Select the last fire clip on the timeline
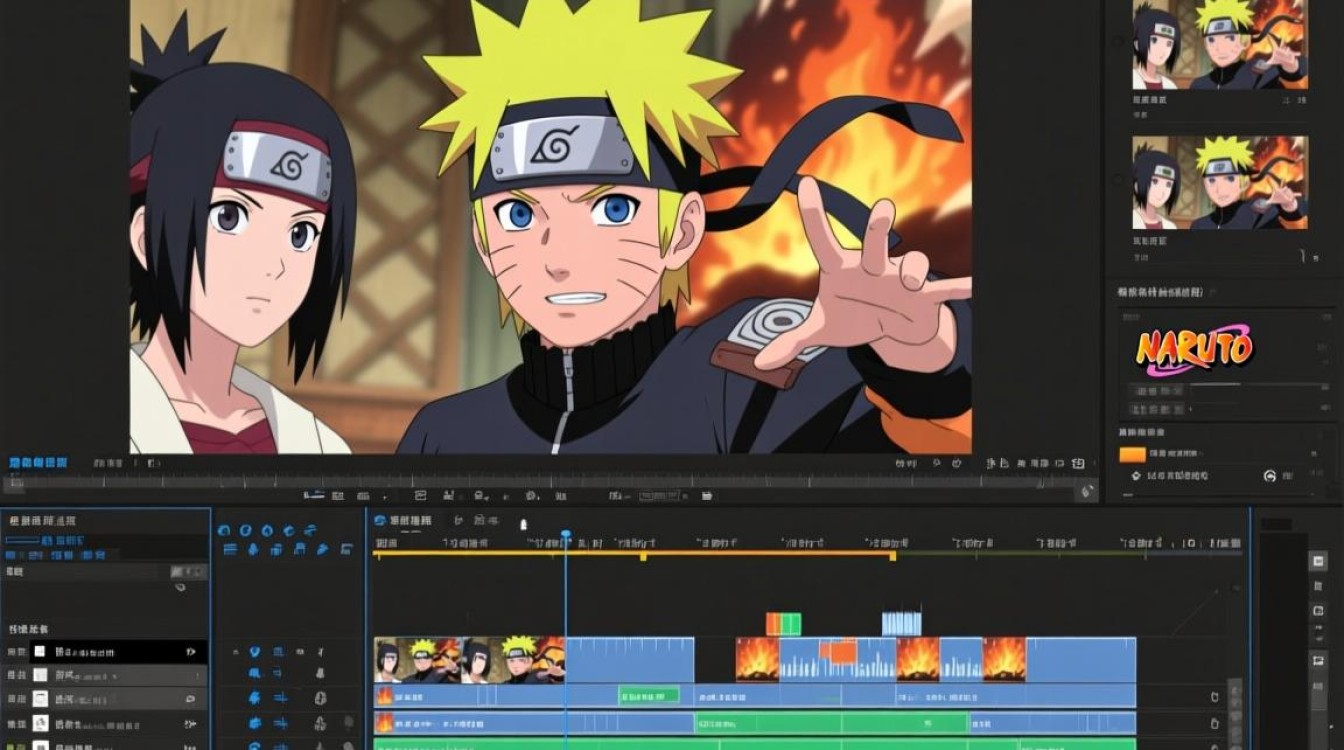 (x=1004, y=660)
